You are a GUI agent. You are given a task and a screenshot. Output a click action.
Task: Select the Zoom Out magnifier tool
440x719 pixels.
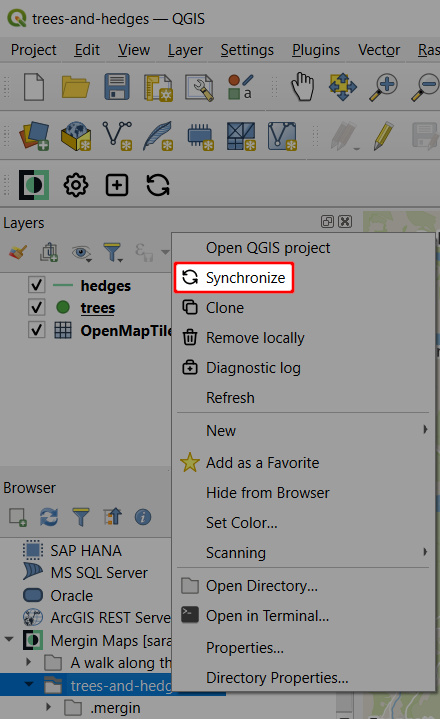click(x=425, y=87)
